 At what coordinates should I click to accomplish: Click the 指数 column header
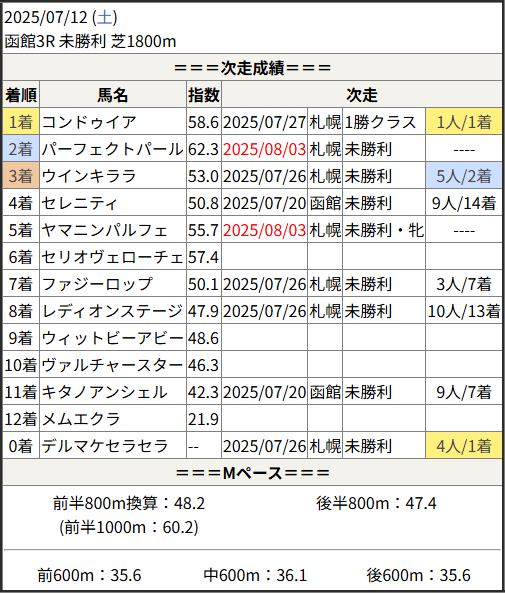coord(204,95)
